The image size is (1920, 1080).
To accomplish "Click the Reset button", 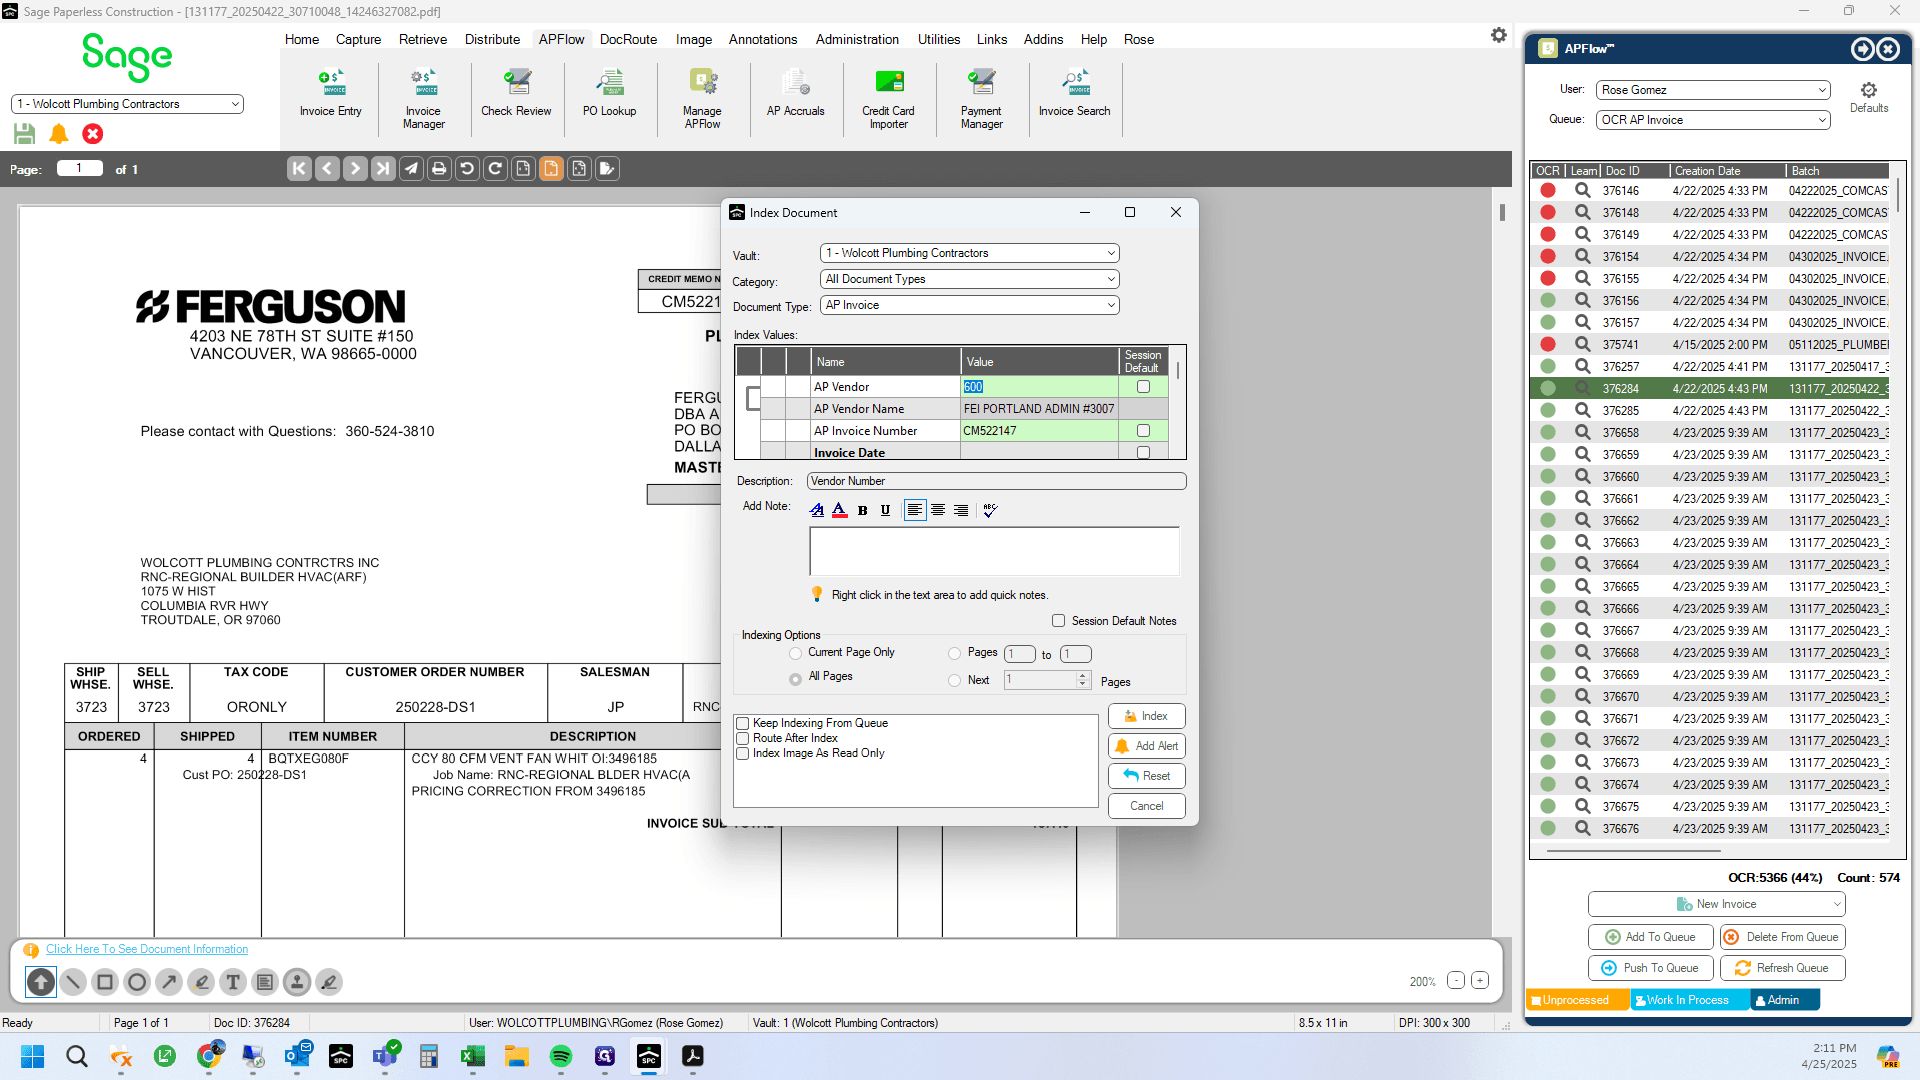I will (1146, 776).
